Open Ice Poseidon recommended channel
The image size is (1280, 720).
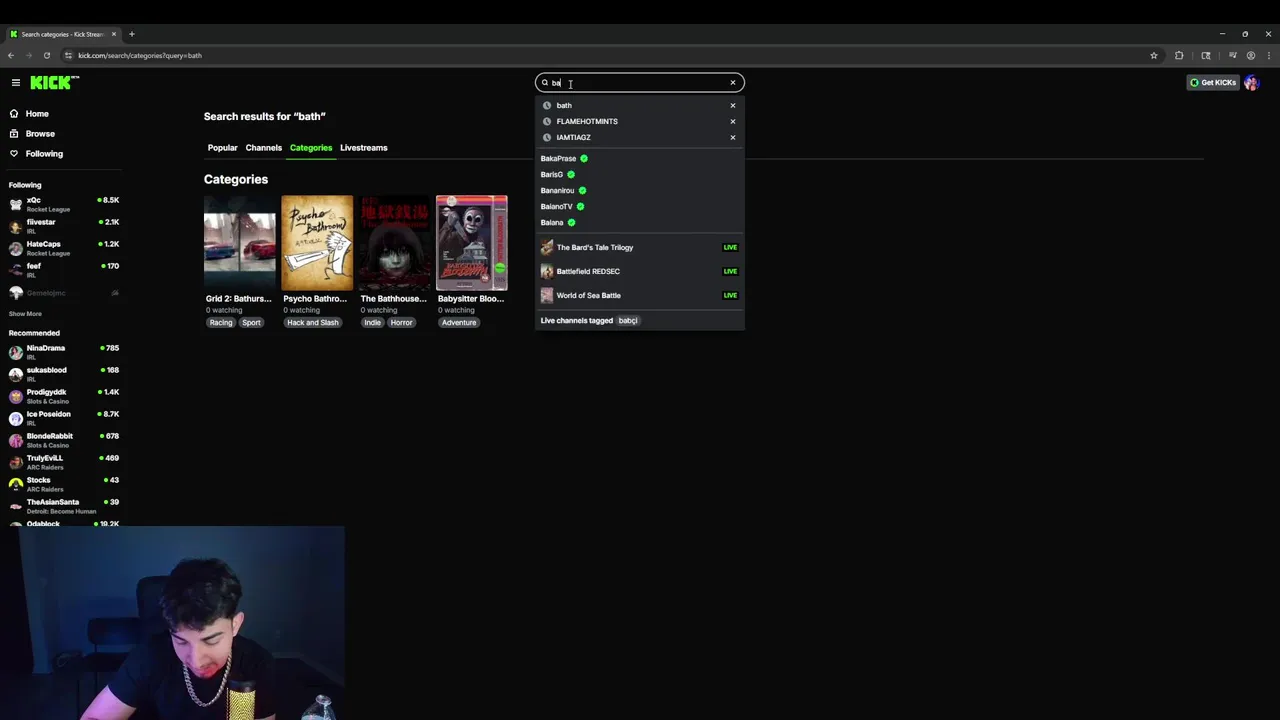pos(64,418)
